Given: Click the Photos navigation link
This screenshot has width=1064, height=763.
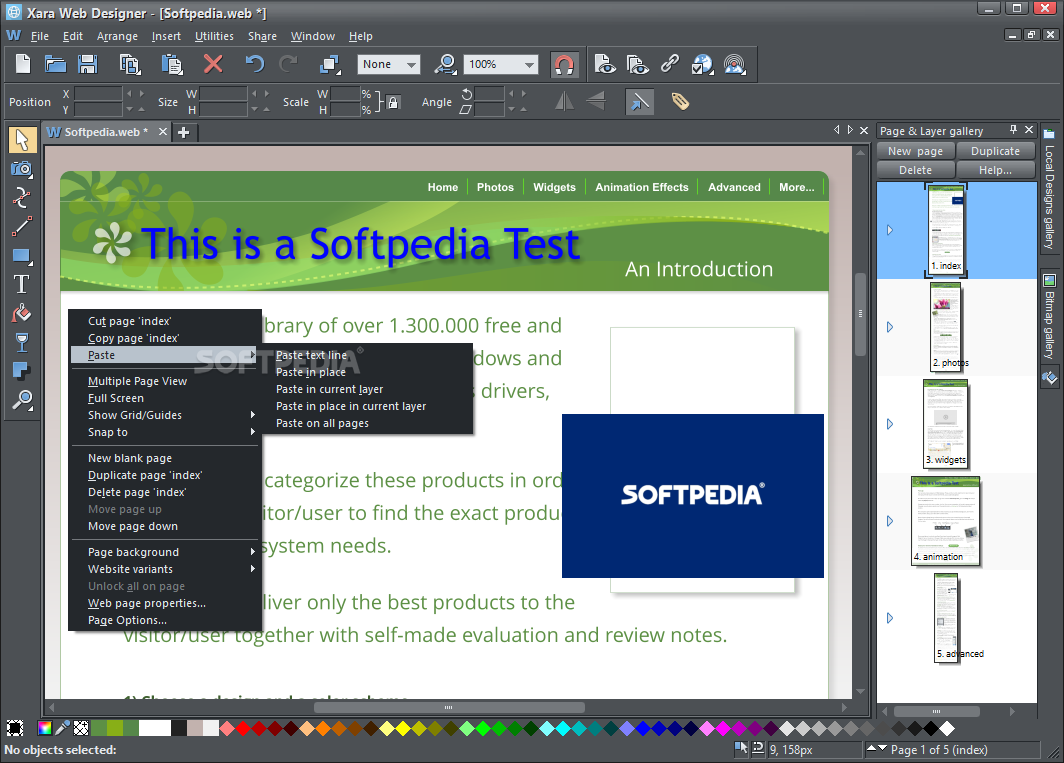Looking at the screenshot, I should (x=495, y=187).
